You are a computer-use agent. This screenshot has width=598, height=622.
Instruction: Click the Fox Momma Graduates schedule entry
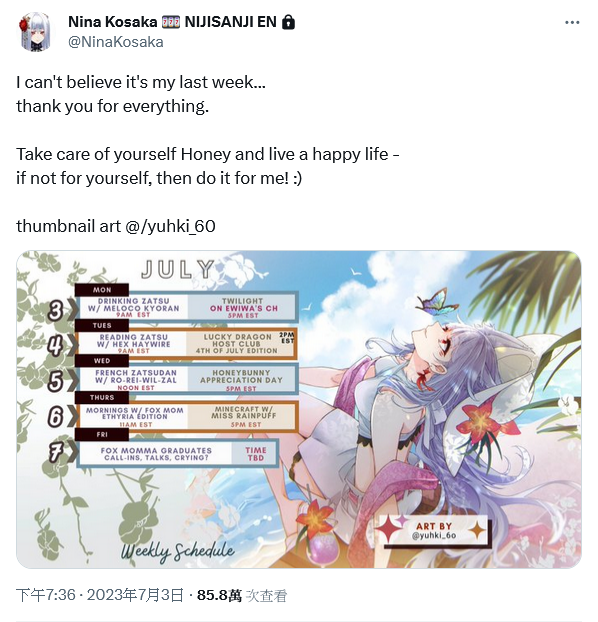(x=156, y=454)
